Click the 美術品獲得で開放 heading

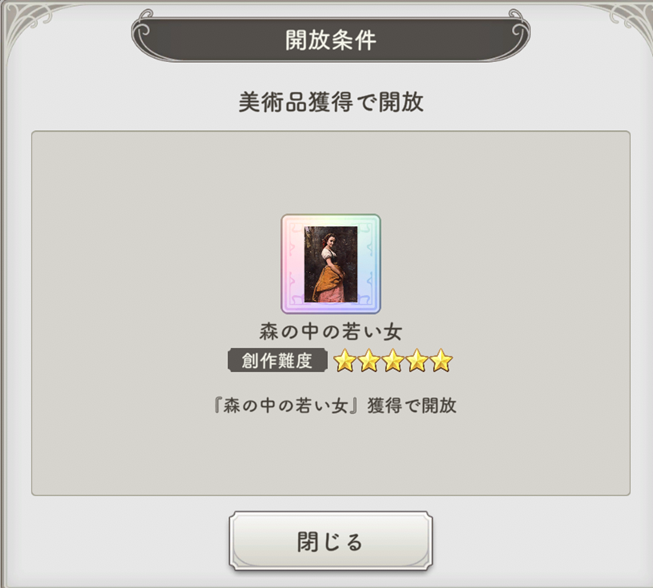(331, 102)
